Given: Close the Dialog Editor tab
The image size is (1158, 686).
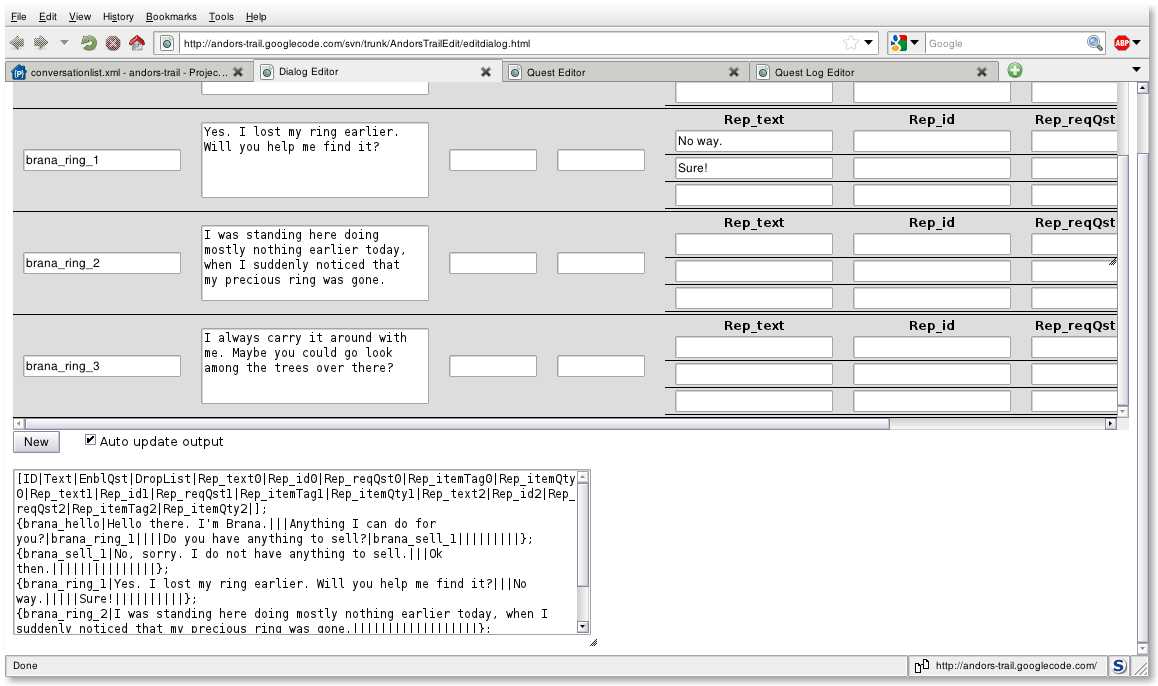Looking at the screenshot, I should pyautogui.click(x=485, y=72).
